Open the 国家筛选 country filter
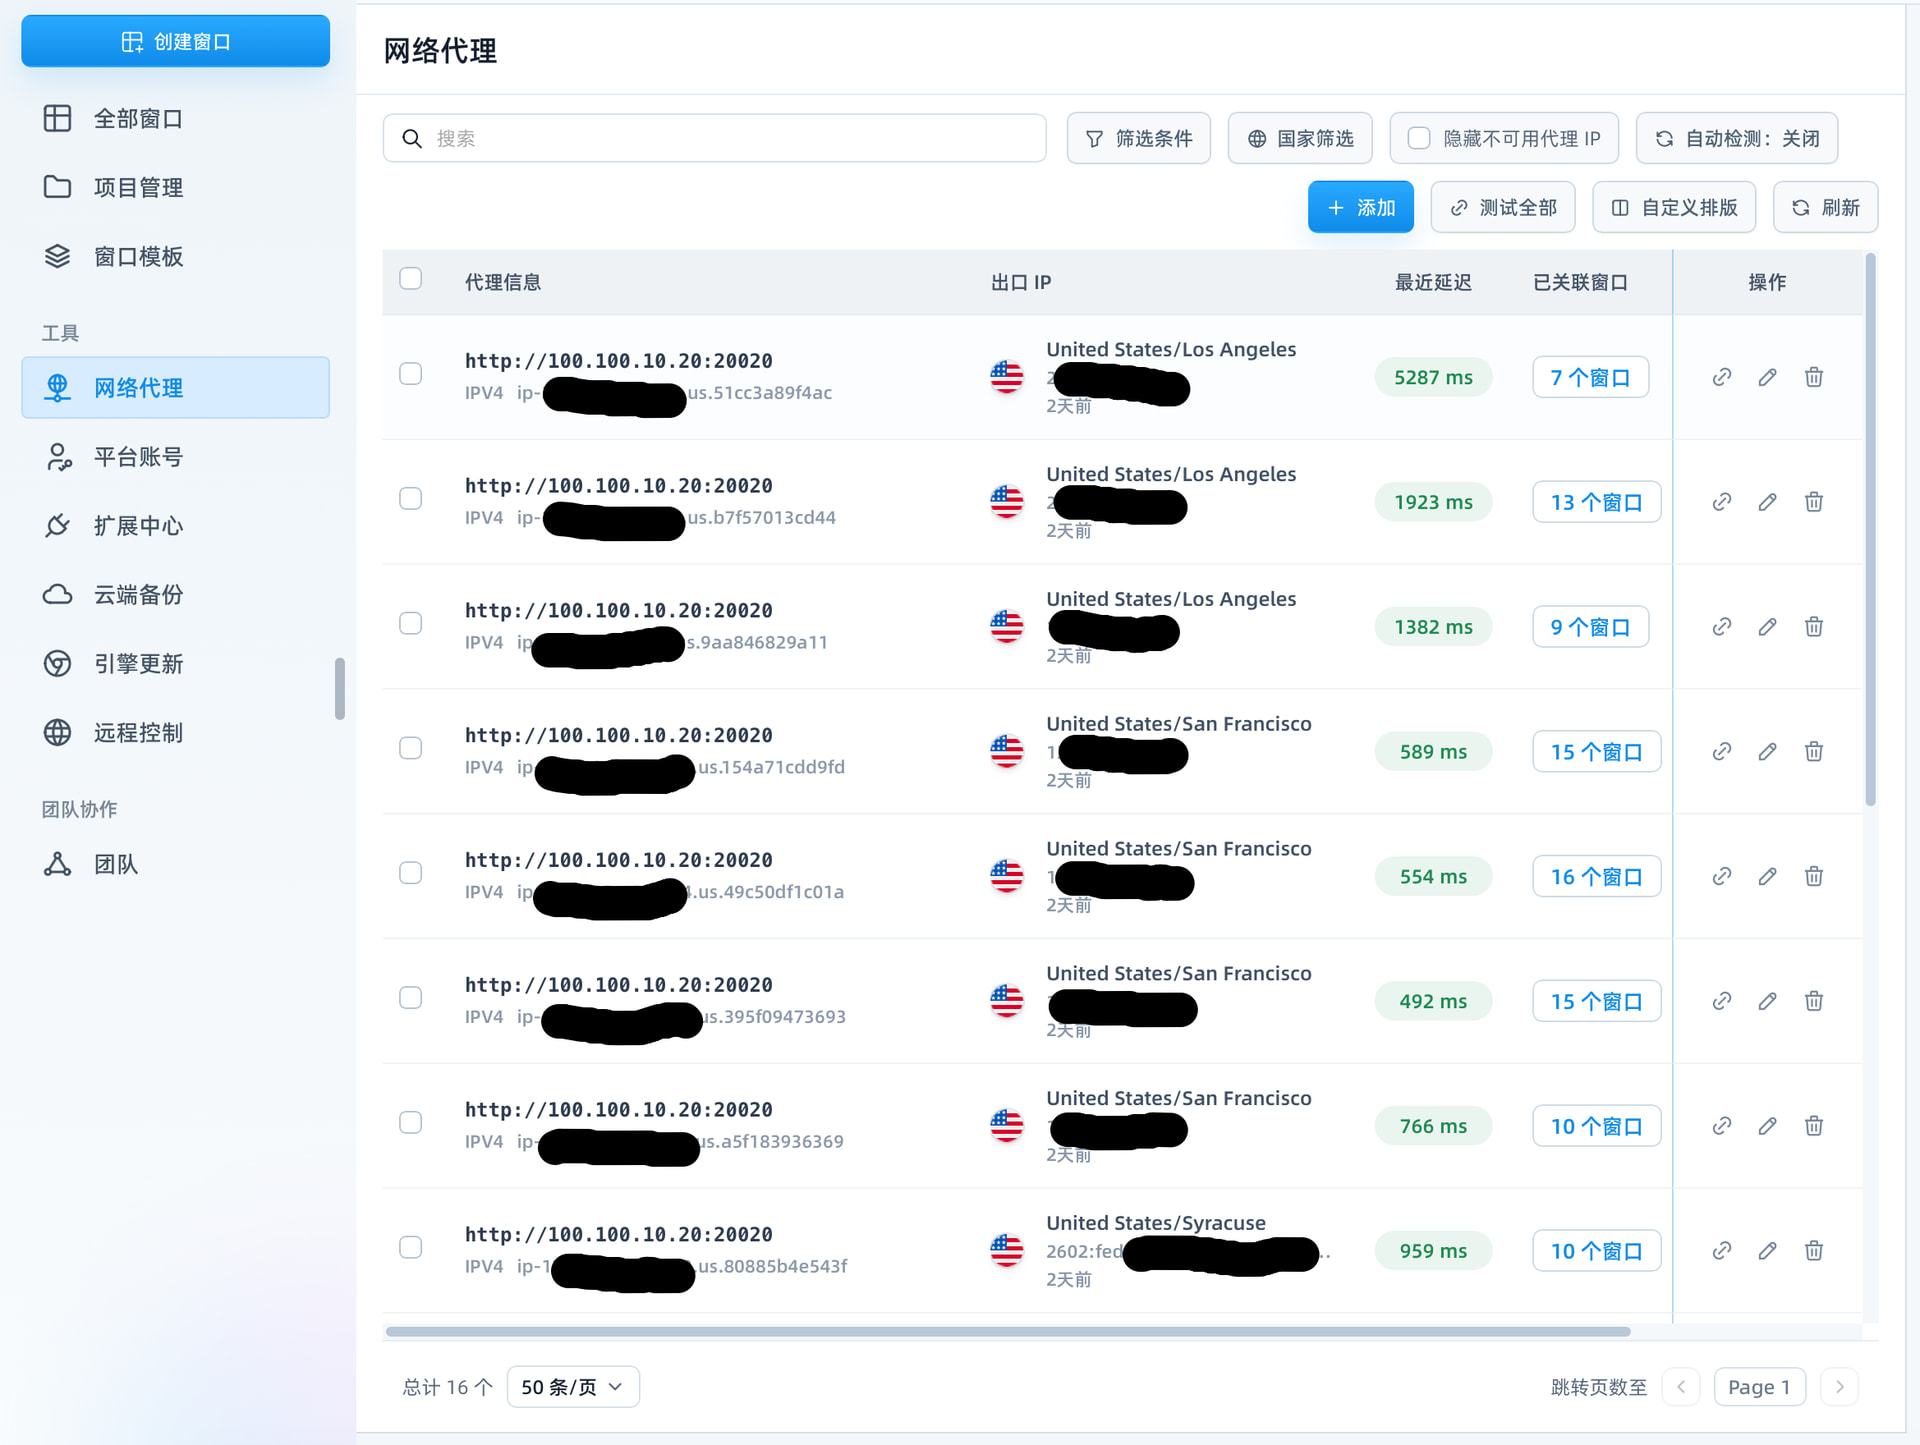The width and height of the screenshot is (1920, 1445). [1300, 138]
